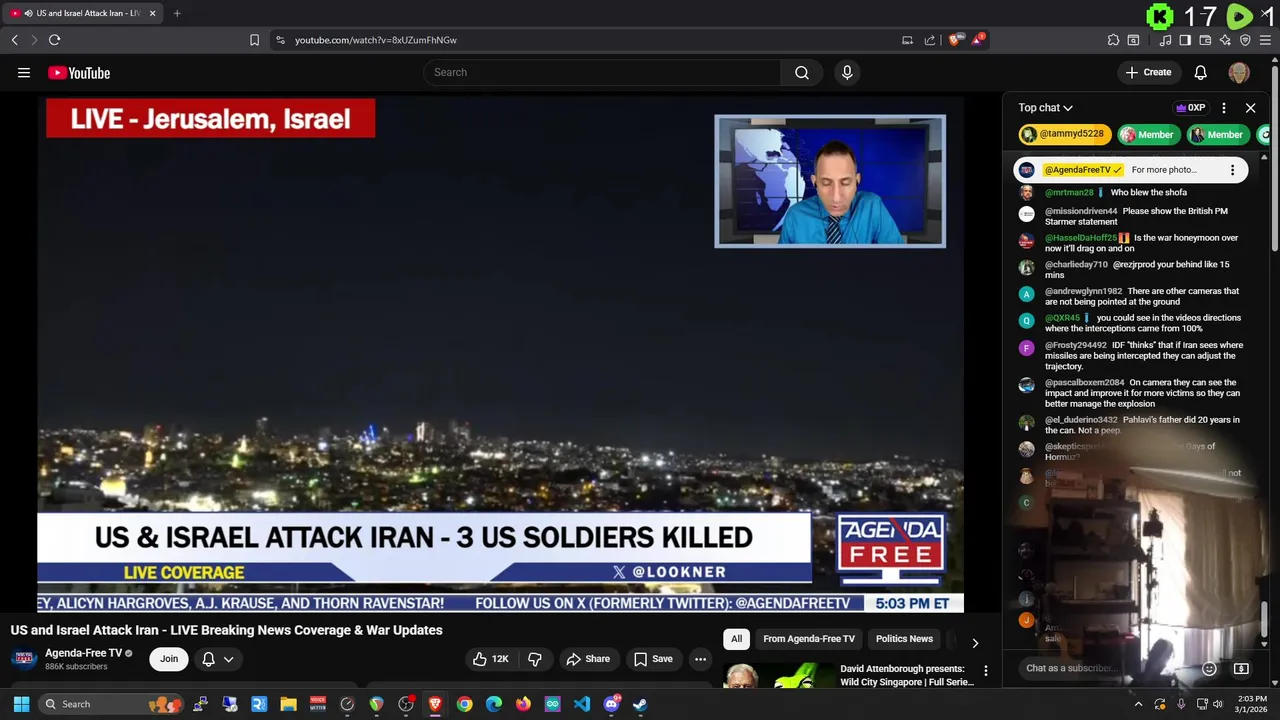Image resolution: width=1280 pixels, height=720 pixels.
Task: Open Brave Leo AI sparkle icon
Action: (1225, 40)
